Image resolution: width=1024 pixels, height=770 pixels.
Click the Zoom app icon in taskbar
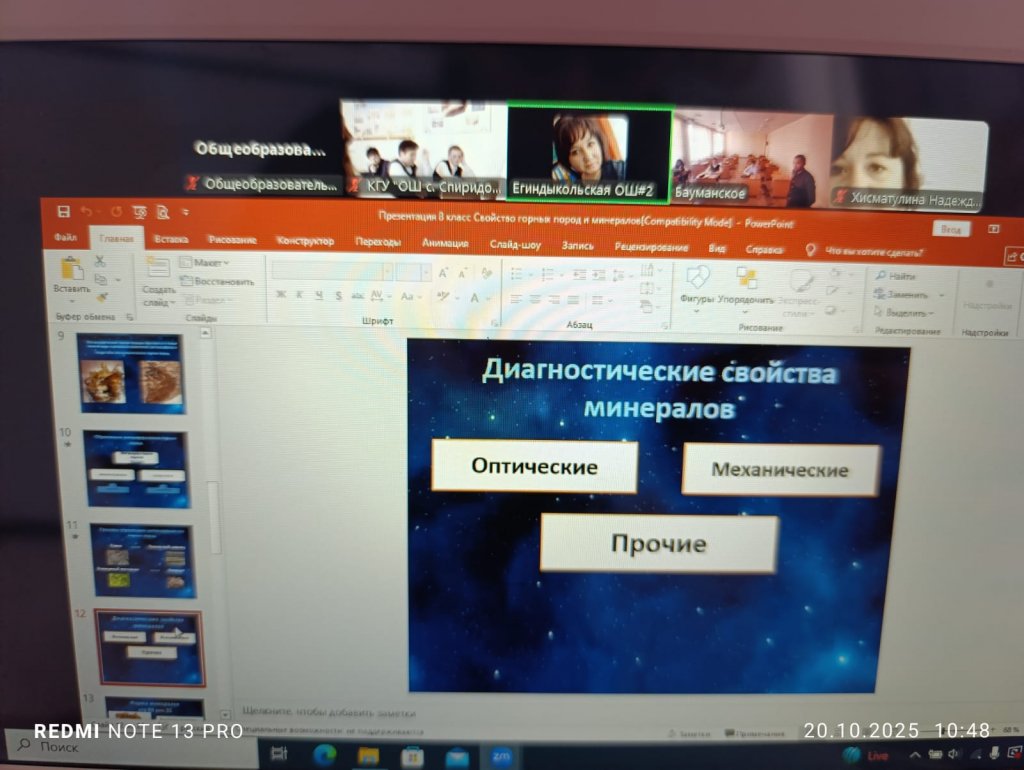(500, 756)
